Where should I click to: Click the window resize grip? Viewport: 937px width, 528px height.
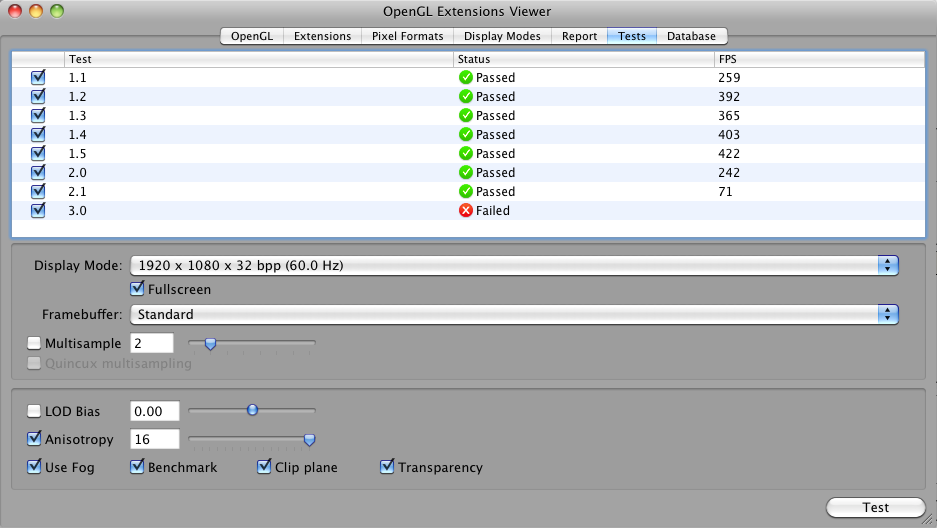tap(929, 520)
